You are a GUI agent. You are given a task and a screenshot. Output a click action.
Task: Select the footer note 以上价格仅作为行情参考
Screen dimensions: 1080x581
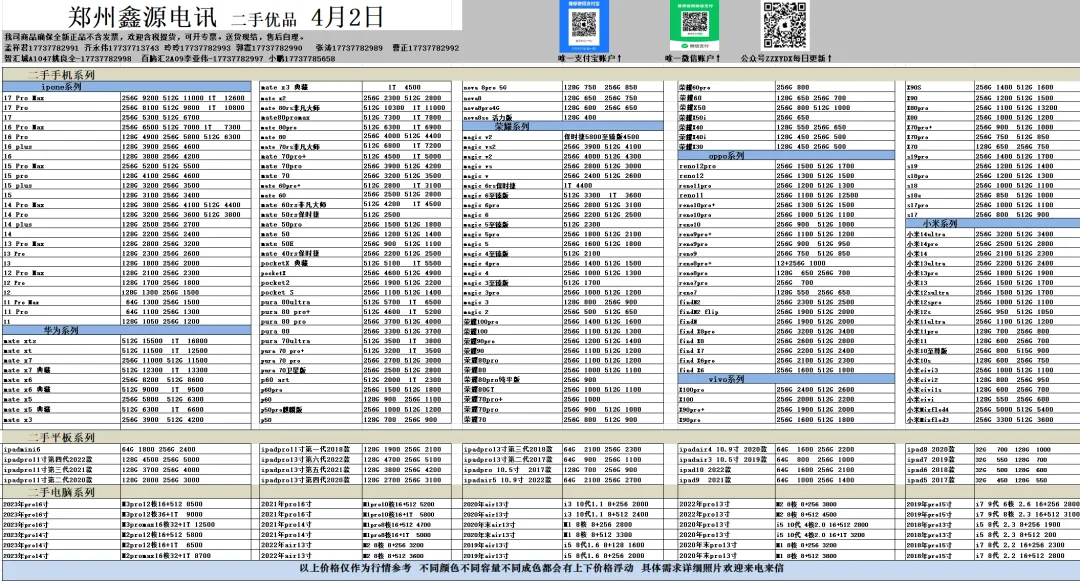(355, 569)
